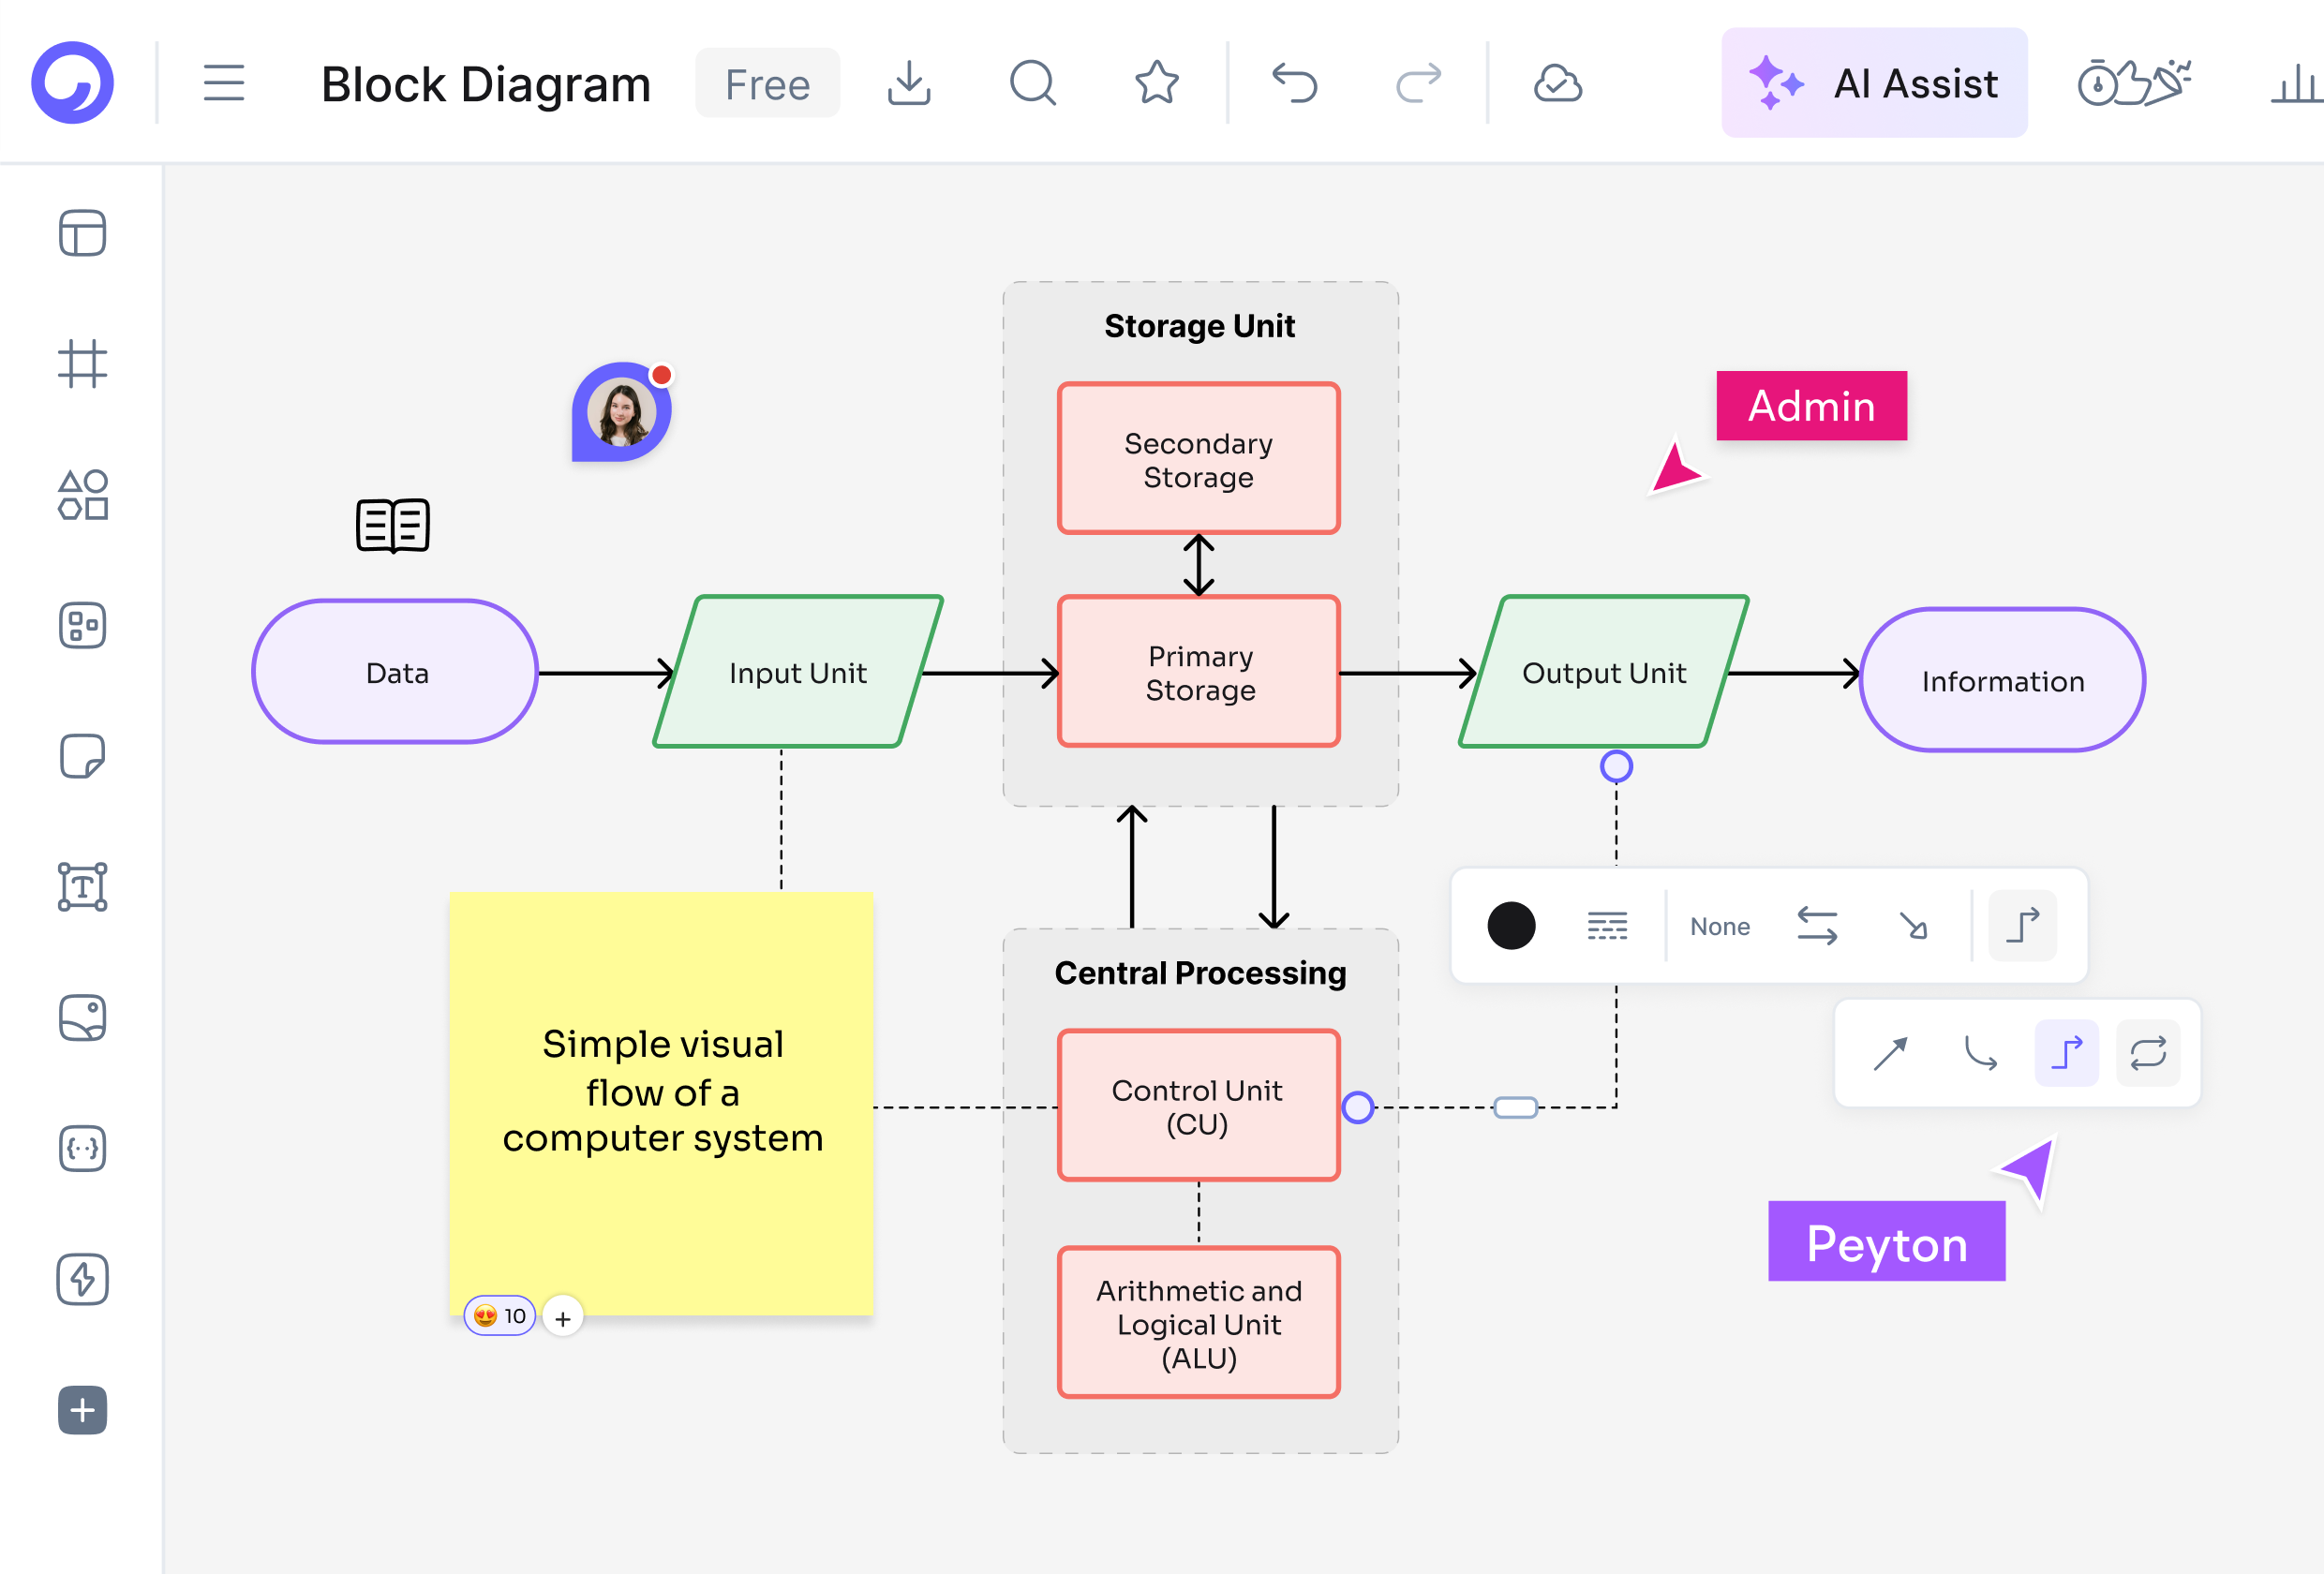Click the connector midpoint handle
The width and height of the screenshot is (2324, 1574).
pos(1516,1107)
